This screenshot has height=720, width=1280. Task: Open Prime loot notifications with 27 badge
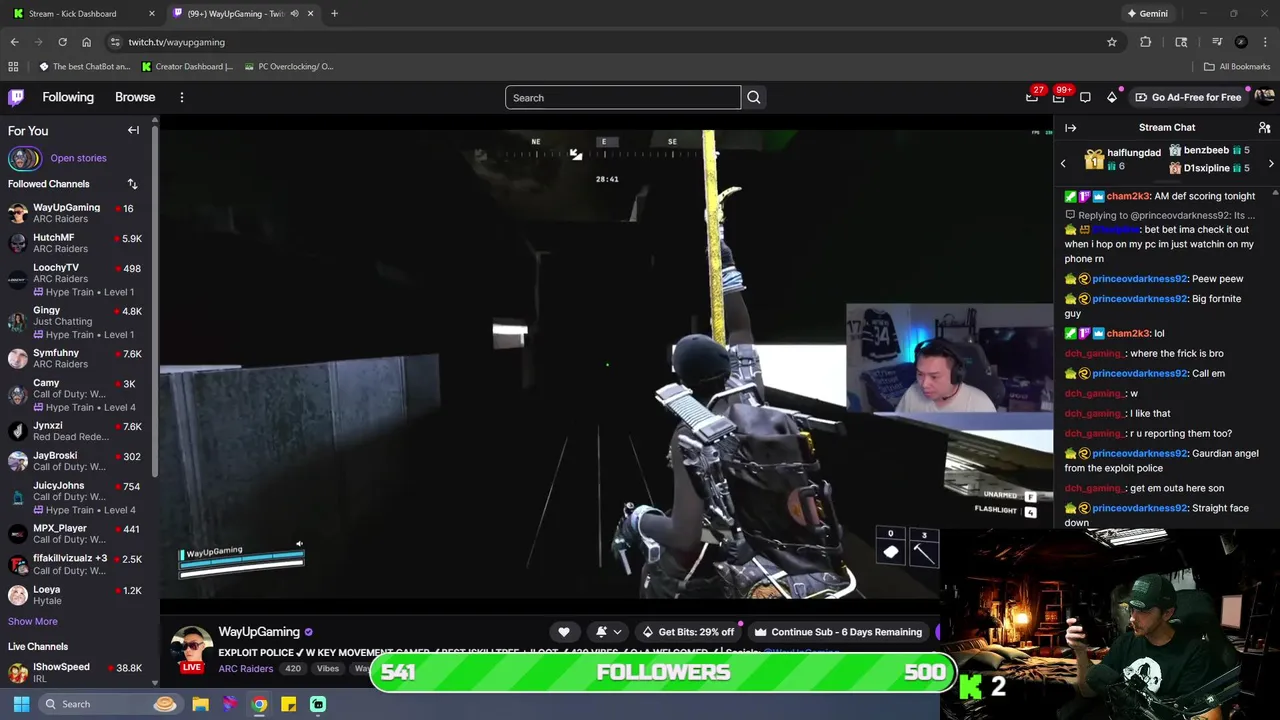point(1032,97)
